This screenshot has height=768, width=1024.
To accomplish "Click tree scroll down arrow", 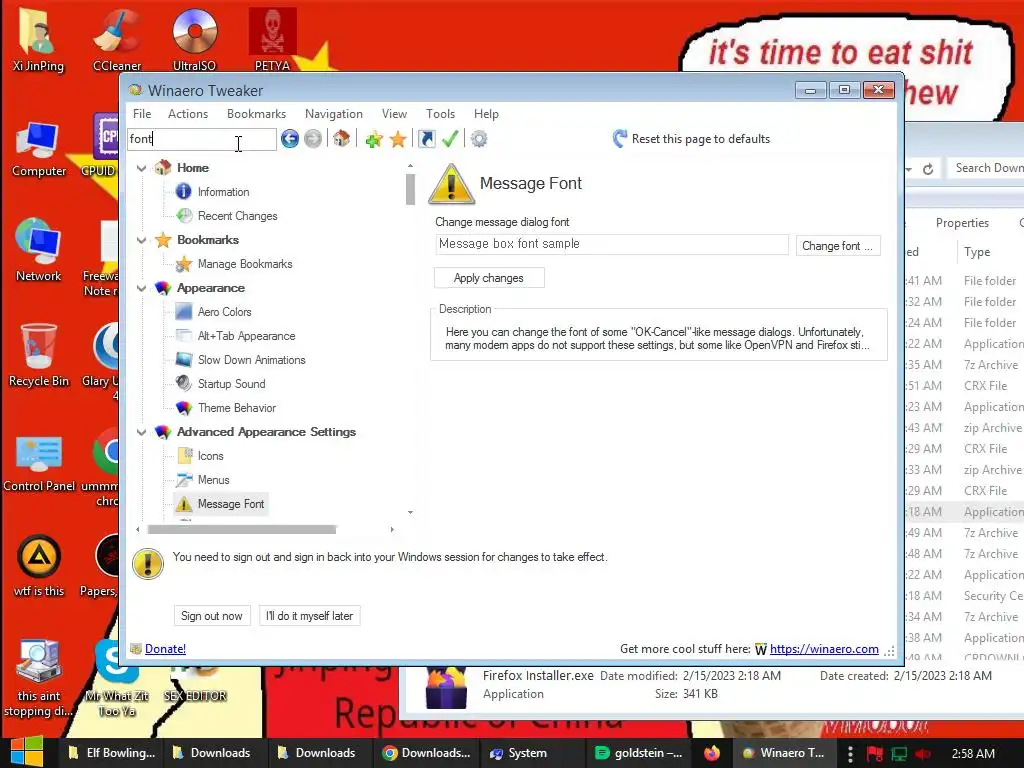I will 410,513.
